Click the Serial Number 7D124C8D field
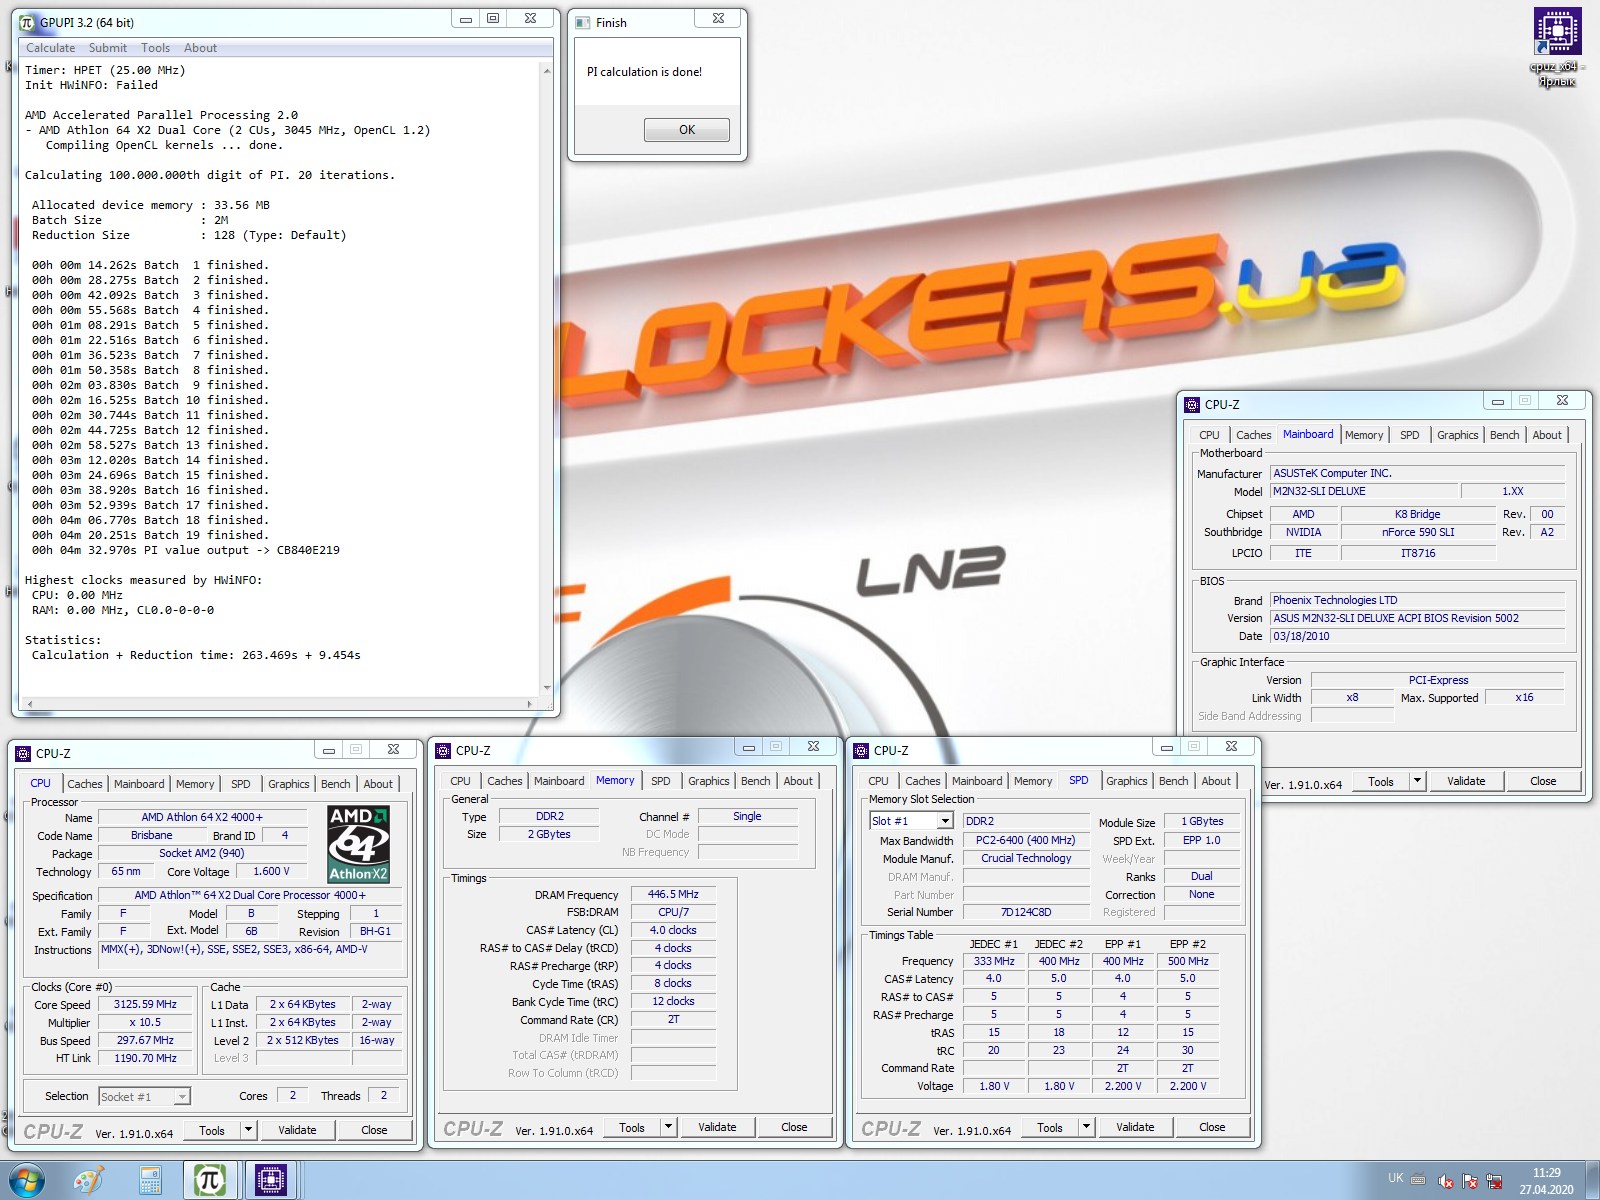Viewport: 1600px width, 1200px height. pos(1026,912)
